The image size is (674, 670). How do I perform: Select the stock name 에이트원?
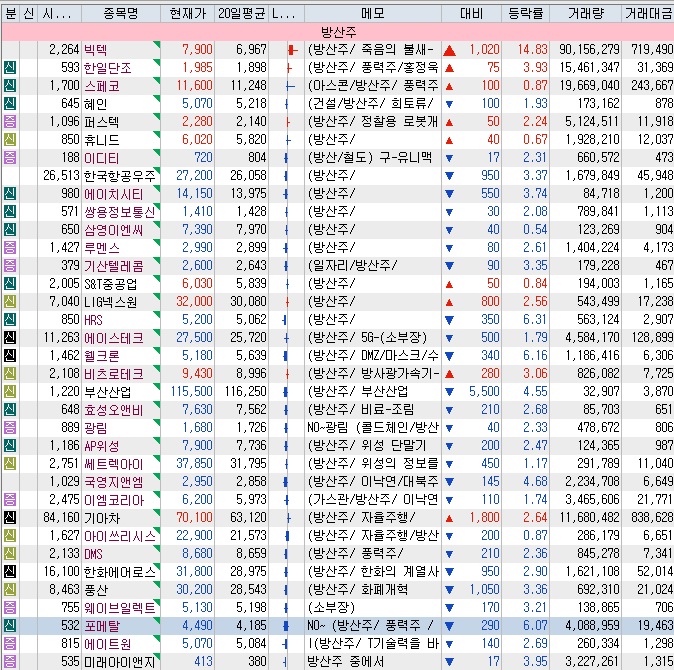pyautogui.click(x=107, y=644)
